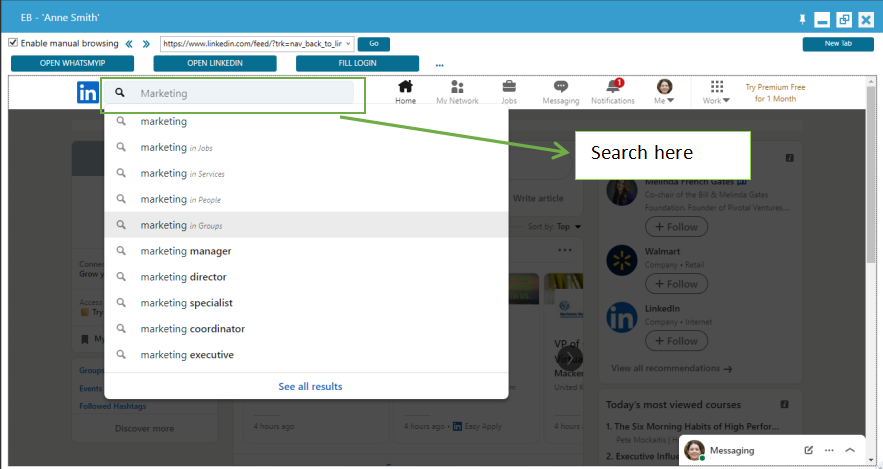The width and height of the screenshot is (883, 469).
Task: Select 'marketing executive' suggestion
Action: [x=306, y=355]
